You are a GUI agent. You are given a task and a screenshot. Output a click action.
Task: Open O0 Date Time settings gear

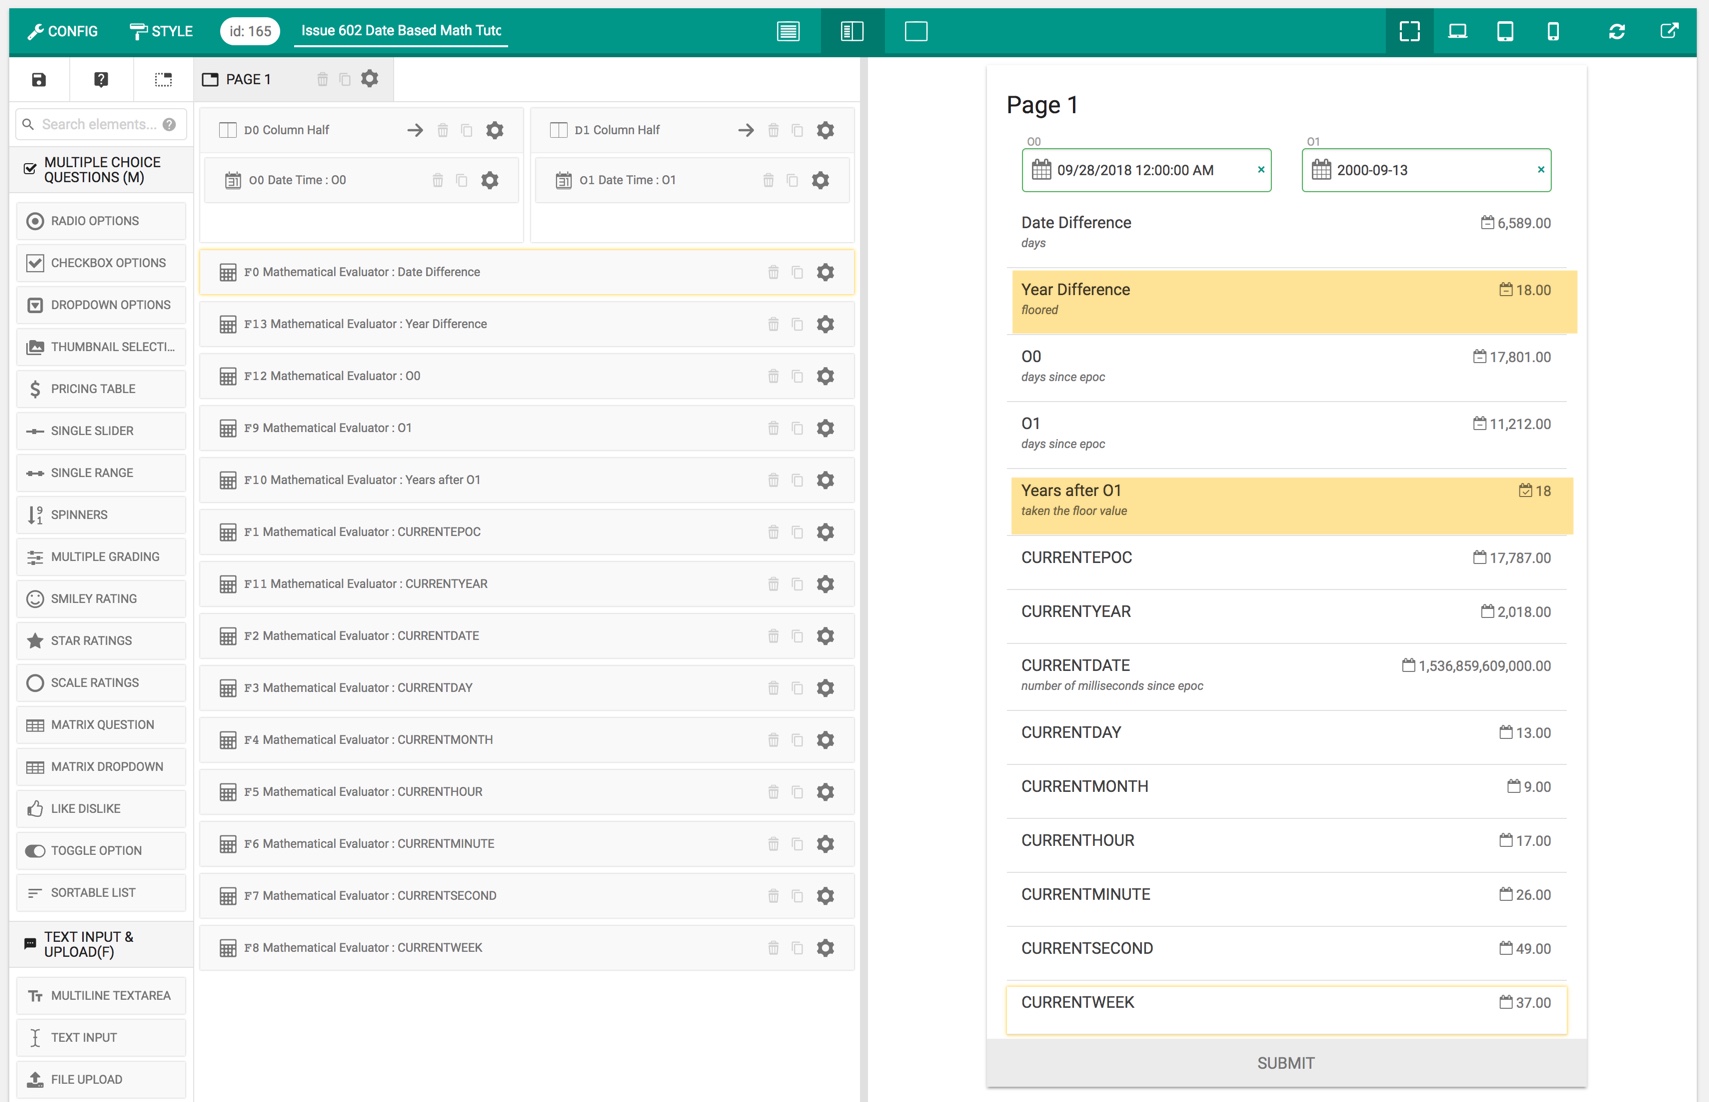pos(490,180)
